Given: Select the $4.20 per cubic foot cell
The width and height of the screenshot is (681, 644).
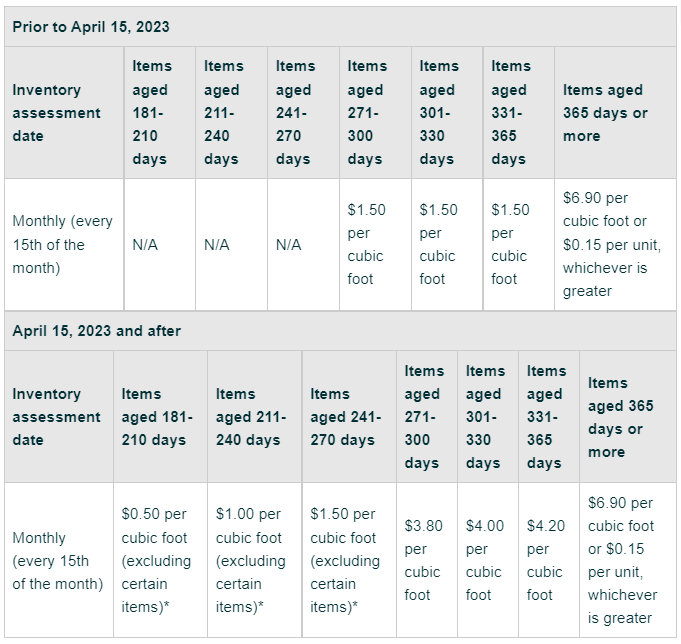Looking at the screenshot, I should [549, 560].
